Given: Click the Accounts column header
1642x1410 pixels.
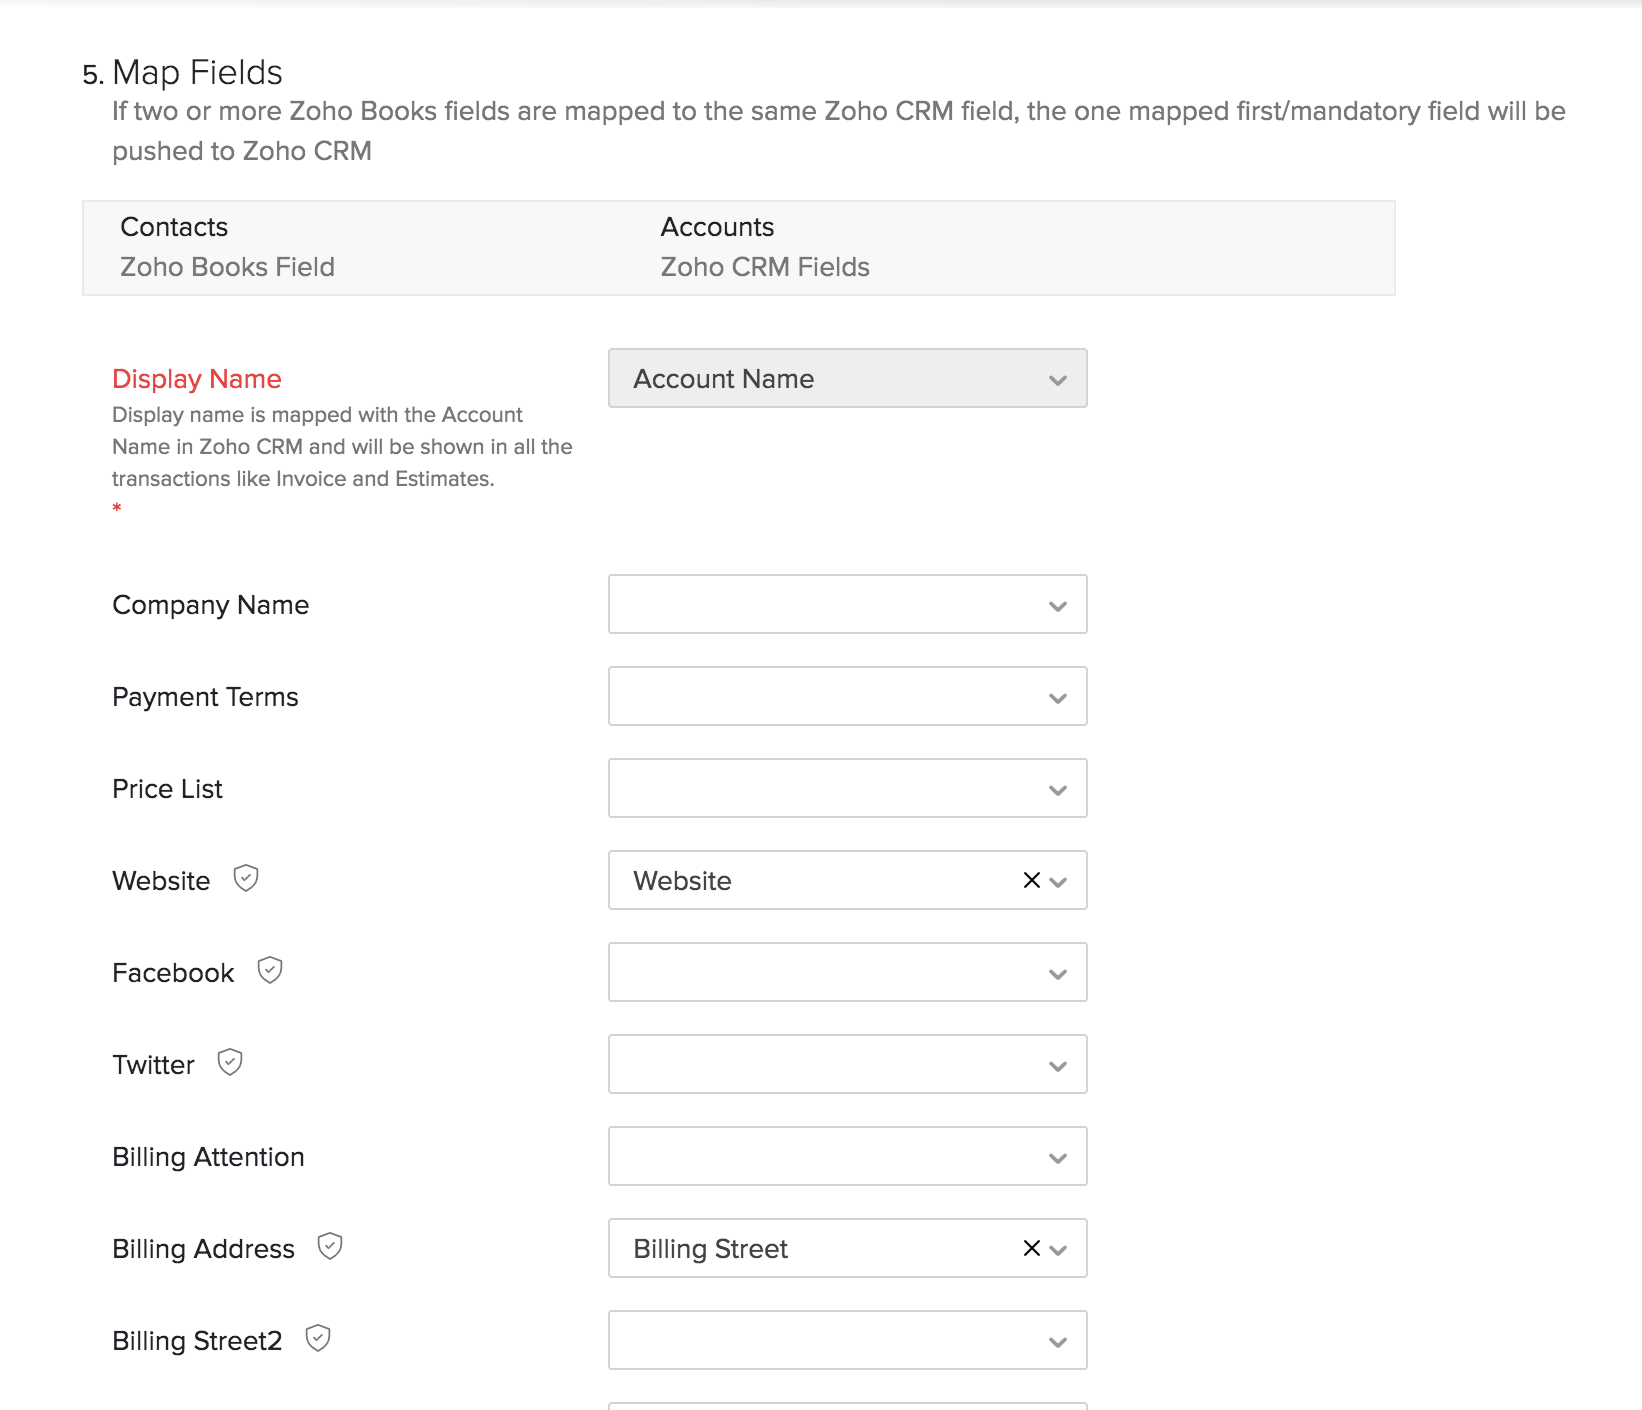Looking at the screenshot, I should click(717, 227).
